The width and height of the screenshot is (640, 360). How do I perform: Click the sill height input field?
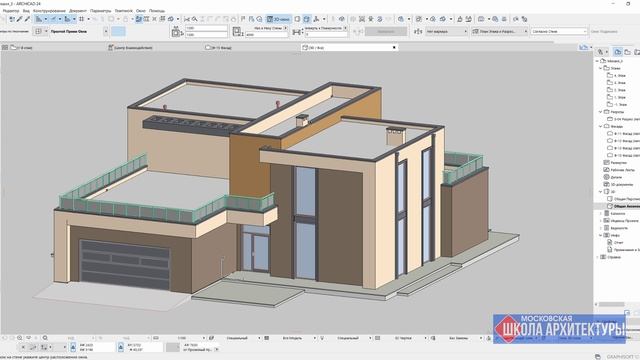[266, 35]
